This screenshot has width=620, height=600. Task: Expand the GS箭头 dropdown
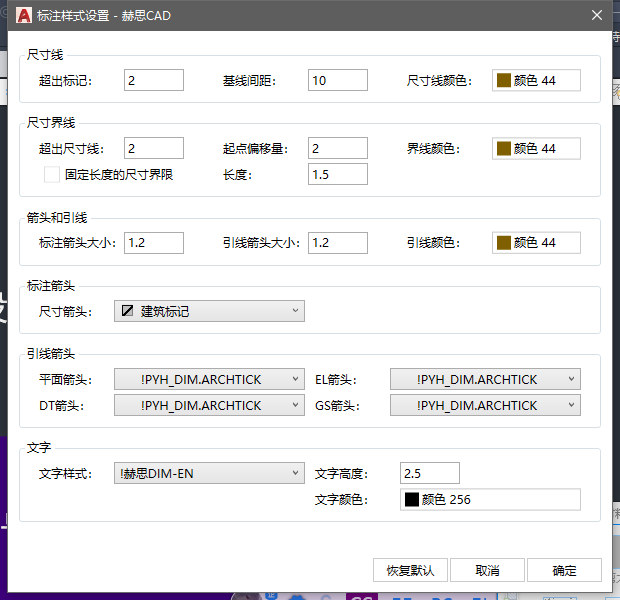[485, 405]
